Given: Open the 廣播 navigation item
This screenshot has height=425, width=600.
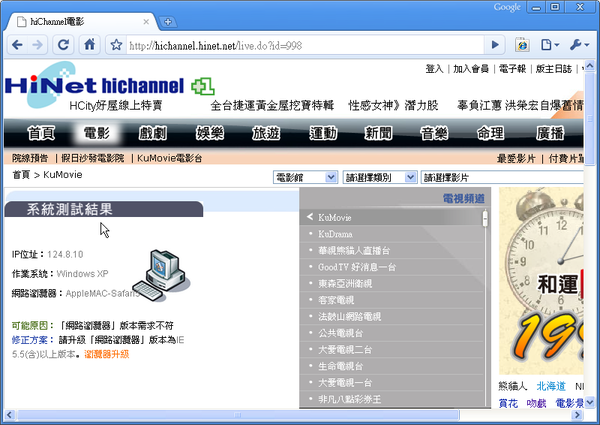Looking at the screenshot, I should (x=550, y=133).
